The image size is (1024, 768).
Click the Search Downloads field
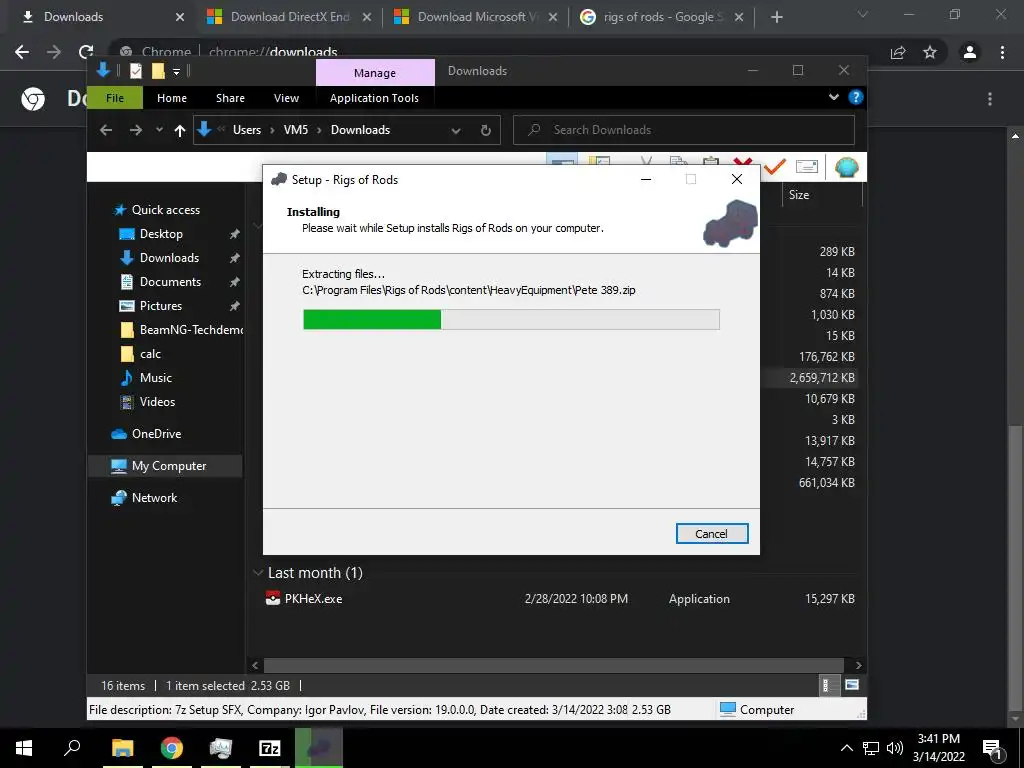pos(684,130)
